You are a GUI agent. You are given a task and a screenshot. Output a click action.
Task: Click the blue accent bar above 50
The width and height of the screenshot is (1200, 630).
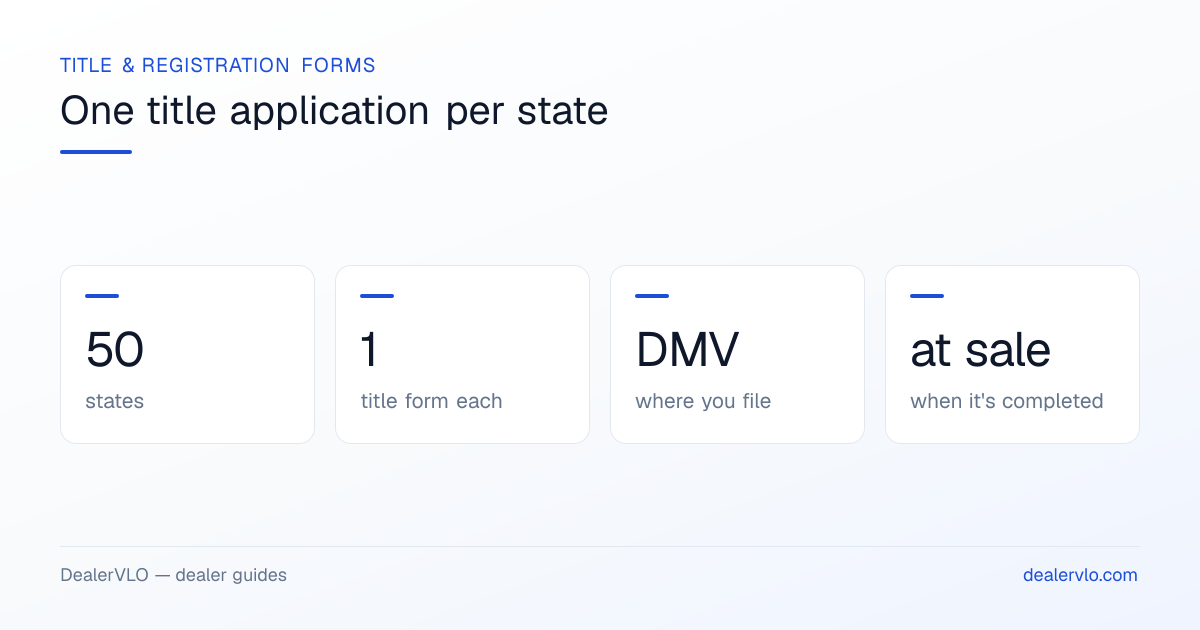tap(102, 296)
